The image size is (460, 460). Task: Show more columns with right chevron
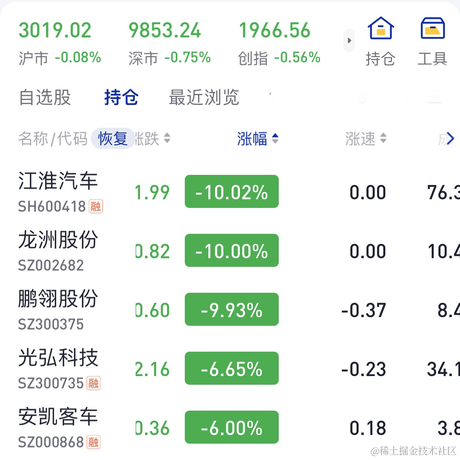(450, 138)
